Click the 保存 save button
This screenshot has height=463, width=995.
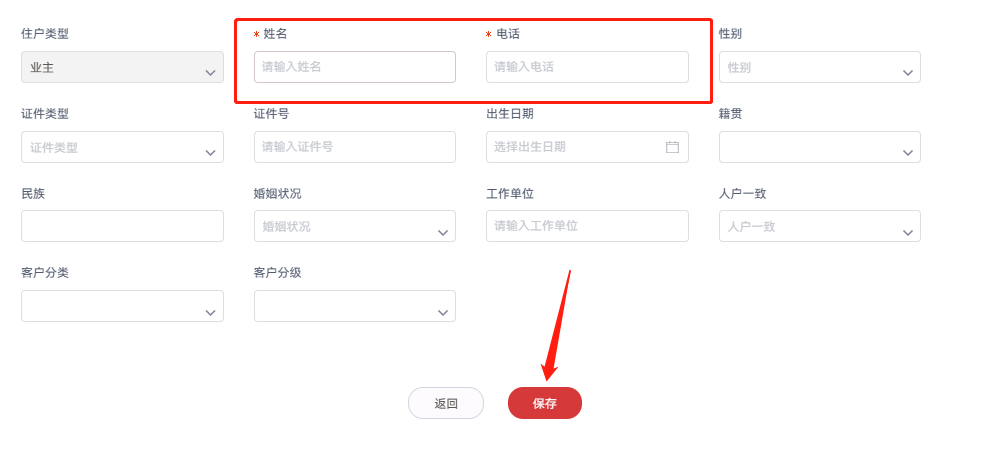[x=544, y=403]
